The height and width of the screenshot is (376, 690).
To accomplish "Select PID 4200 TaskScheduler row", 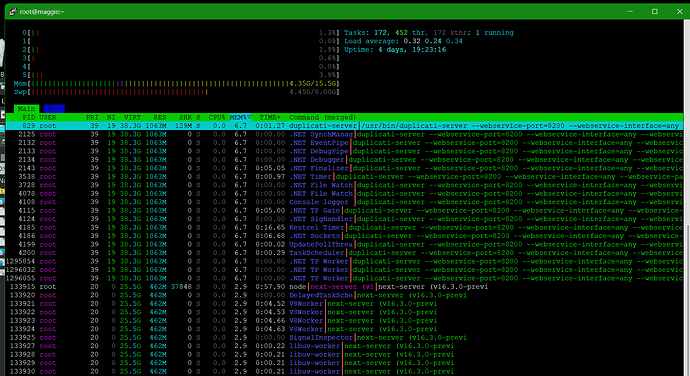I will pyautogui.click(x=344, y=253).
